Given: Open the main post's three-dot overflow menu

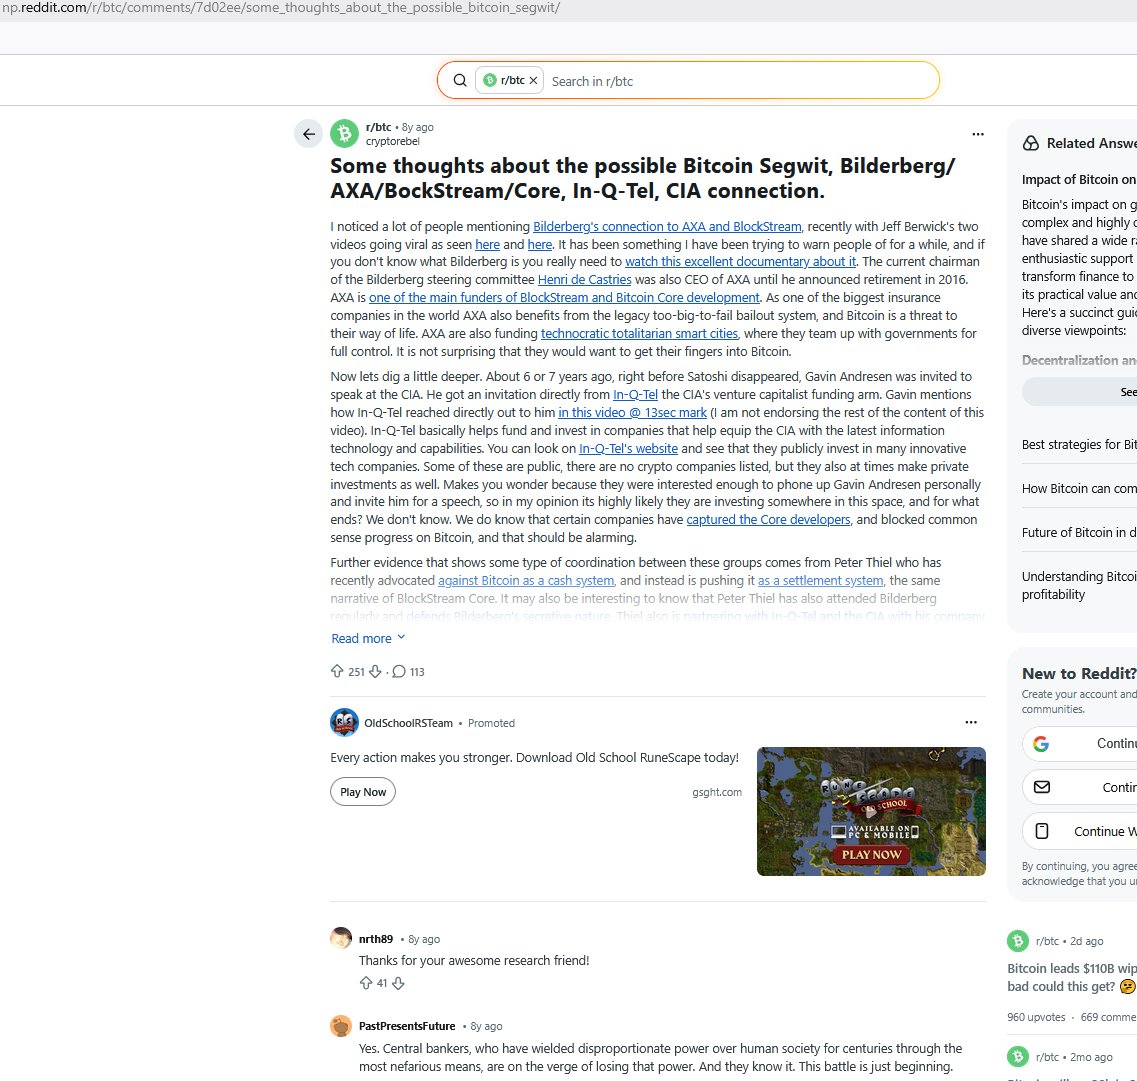Looking at the screenshot, I should tap(977, 133).
